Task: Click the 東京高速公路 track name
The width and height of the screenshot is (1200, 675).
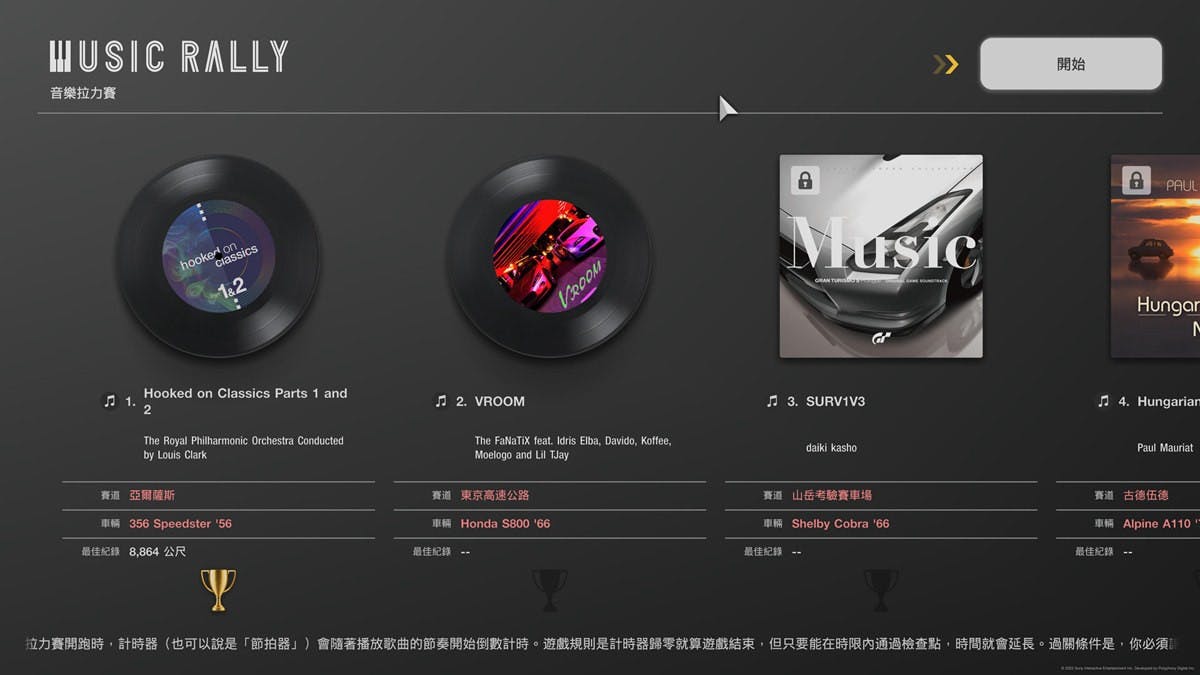Action: (x=495, y=495)
